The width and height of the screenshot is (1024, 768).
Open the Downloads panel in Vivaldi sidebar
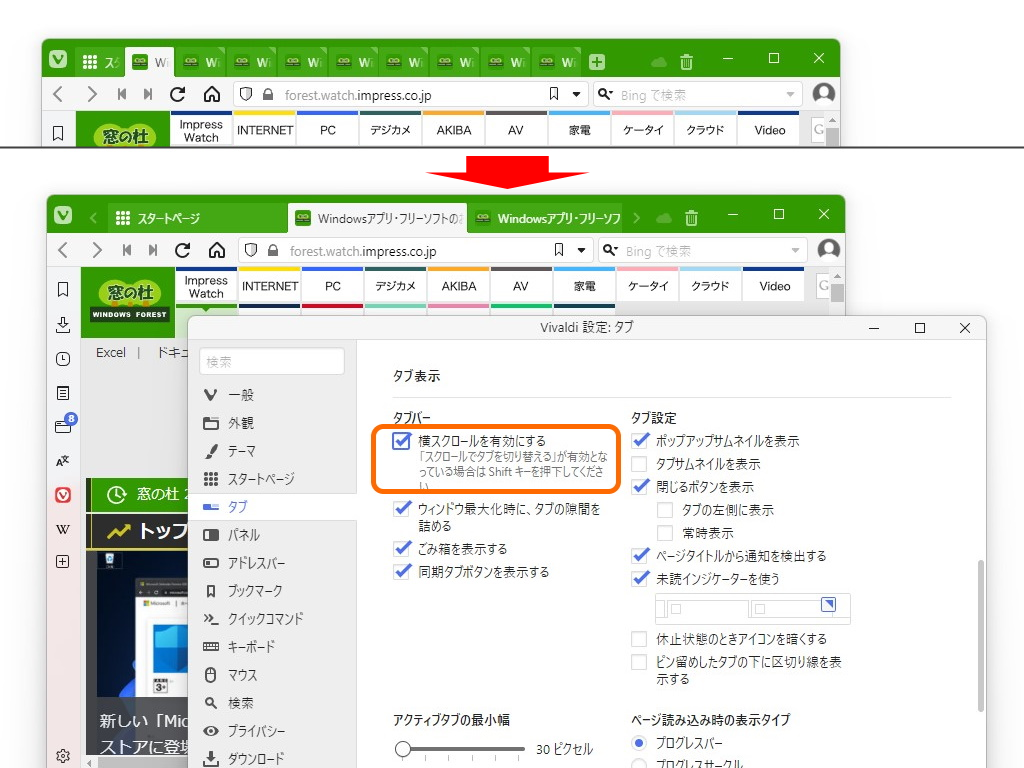point(63,324)
